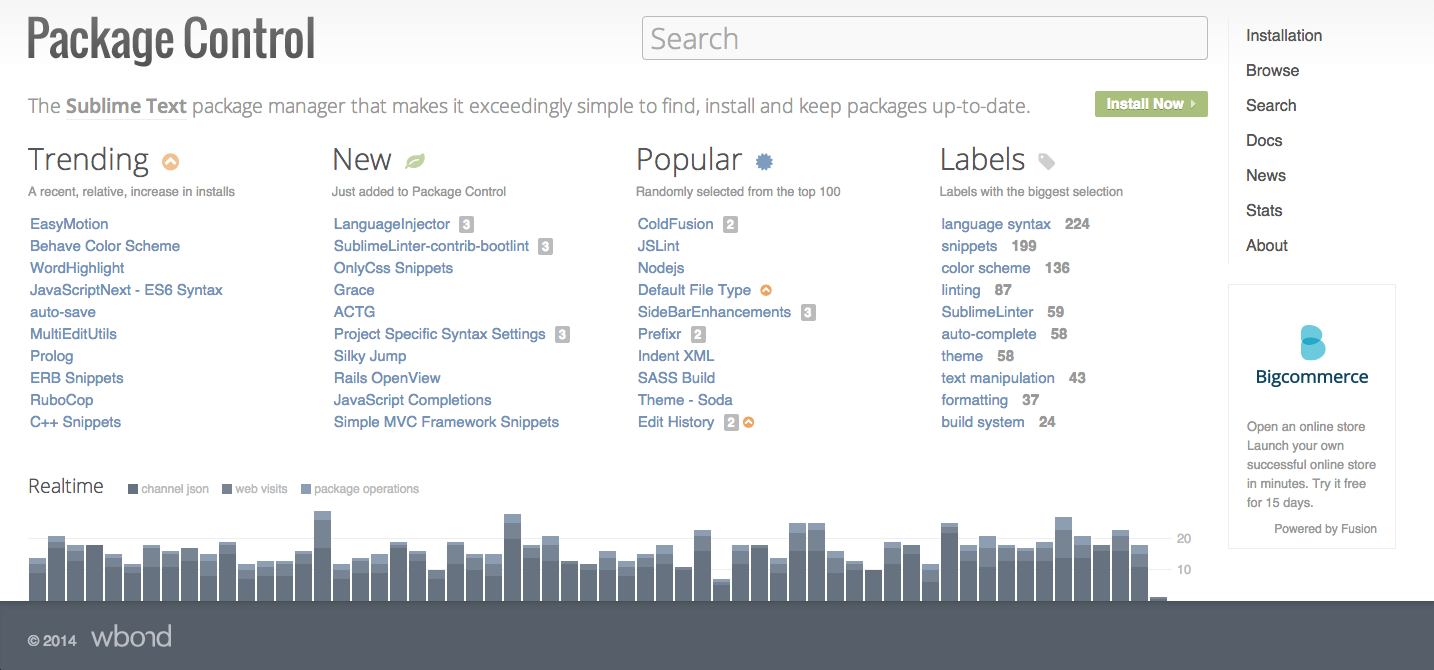Browse the build system label
This screenshot has height=670, width=1434.
(x=983, y=422)
